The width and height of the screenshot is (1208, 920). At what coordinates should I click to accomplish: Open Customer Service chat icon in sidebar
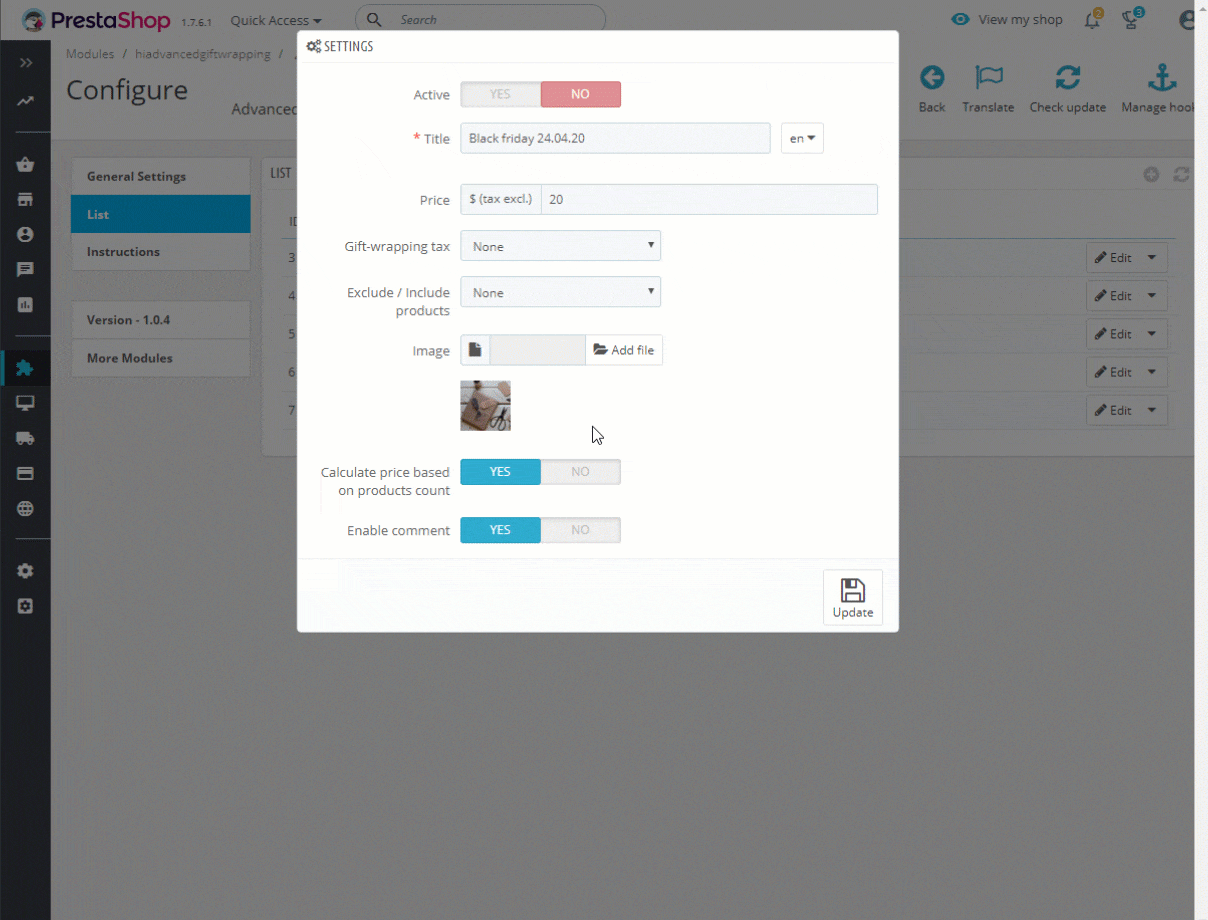(x=25, y=269)
